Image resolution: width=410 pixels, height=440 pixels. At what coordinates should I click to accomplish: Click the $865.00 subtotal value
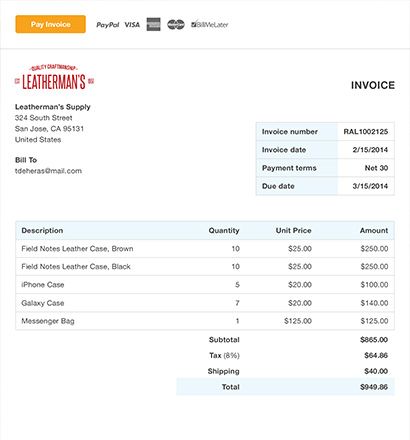point(374,340)
